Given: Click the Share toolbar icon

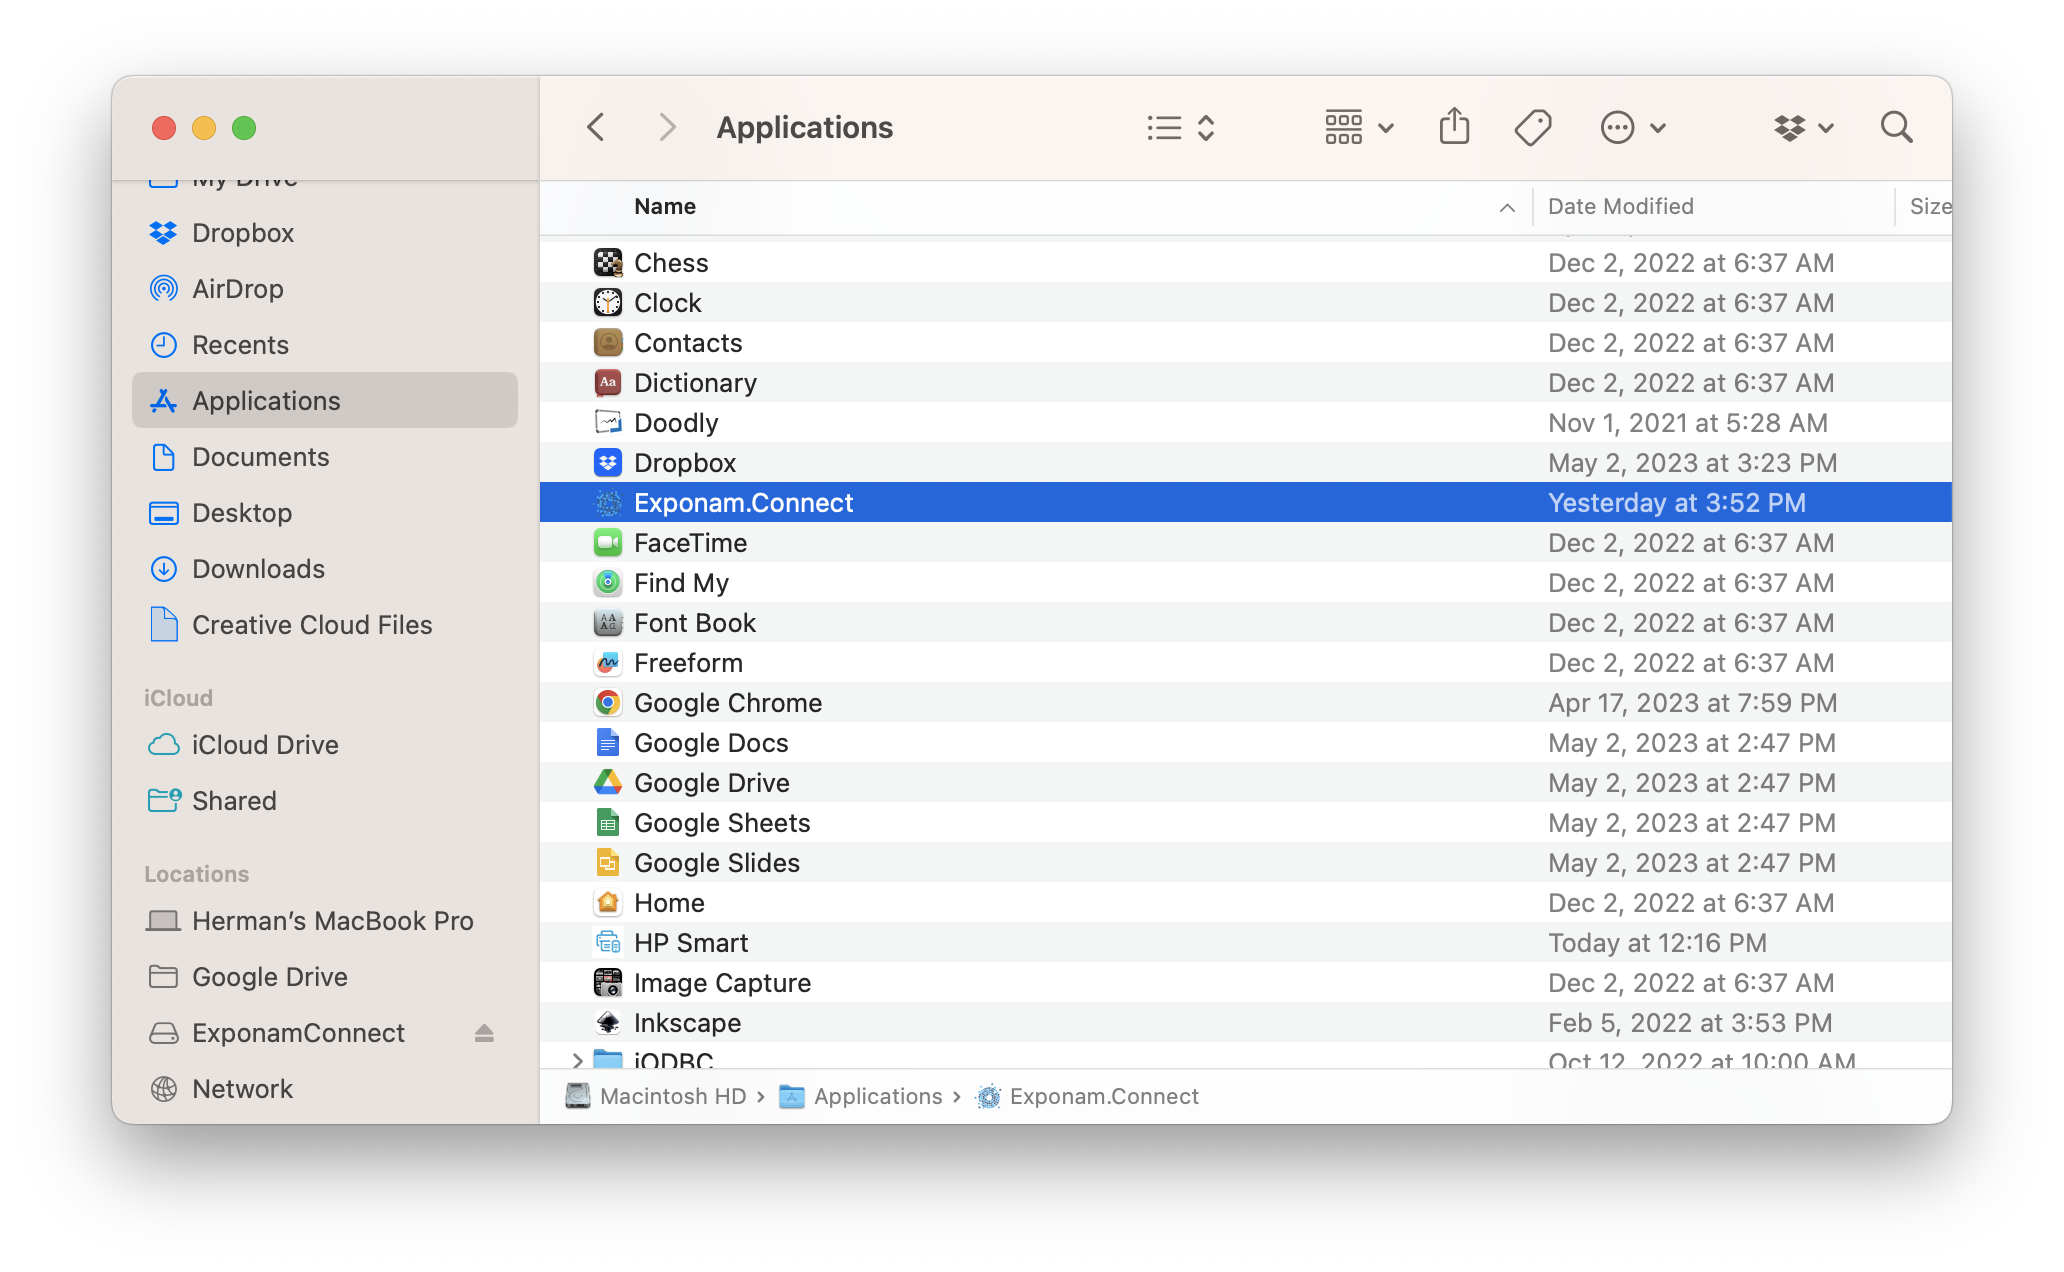Looking at the screenshot, I should (x=1454, y=127).
